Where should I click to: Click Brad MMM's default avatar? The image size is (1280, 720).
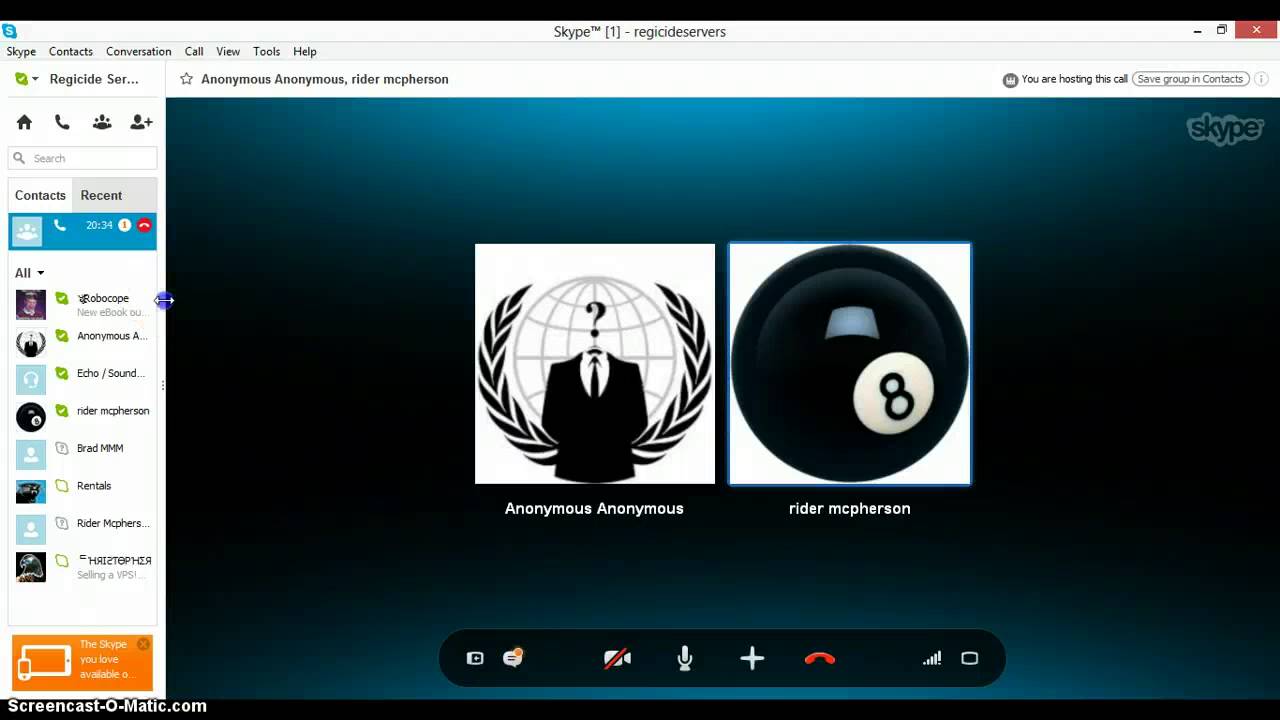point(31,455)
